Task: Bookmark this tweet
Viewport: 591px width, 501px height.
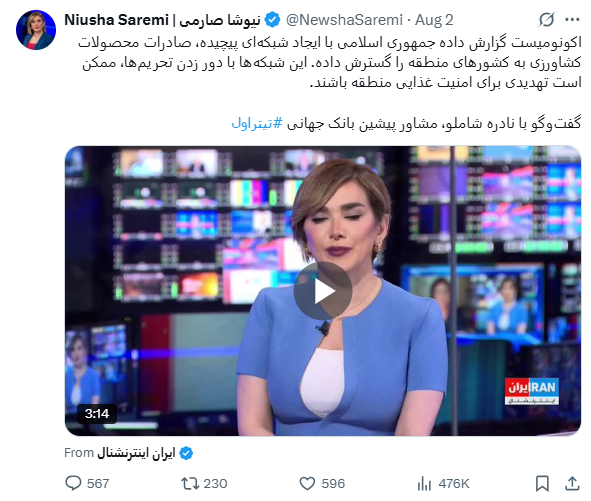Action: tap(542, 483)
